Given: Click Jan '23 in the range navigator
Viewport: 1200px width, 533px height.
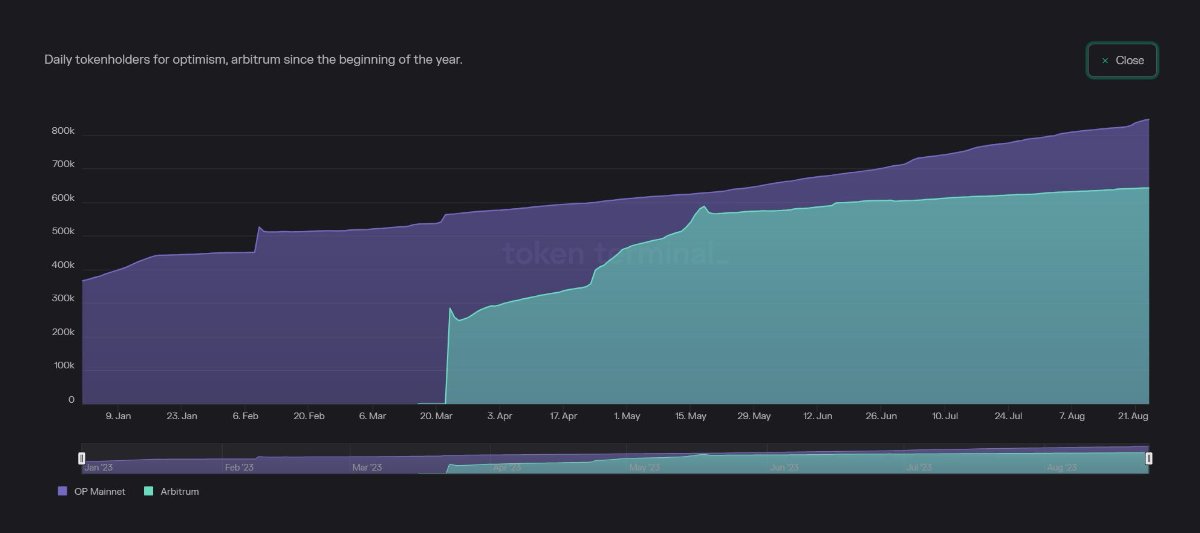Looking at the screenshot, I should tap(98, 467).
